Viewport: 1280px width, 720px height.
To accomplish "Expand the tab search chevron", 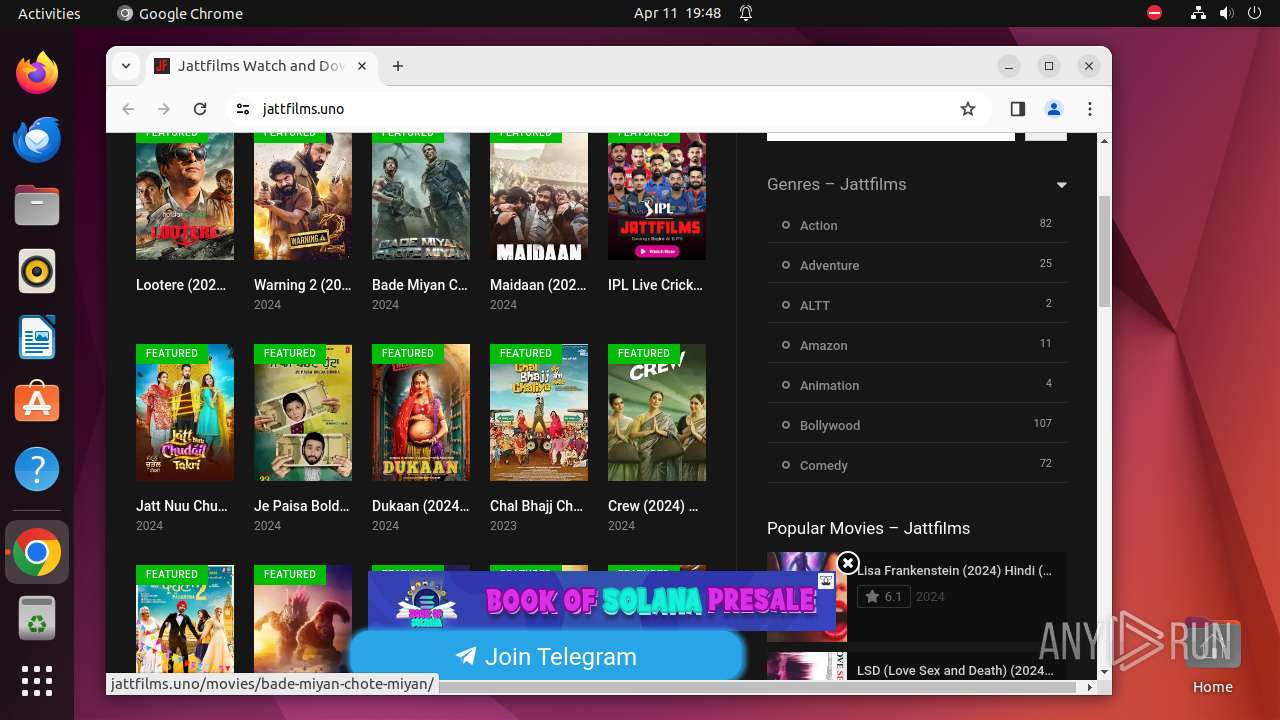I will point(125,66).
